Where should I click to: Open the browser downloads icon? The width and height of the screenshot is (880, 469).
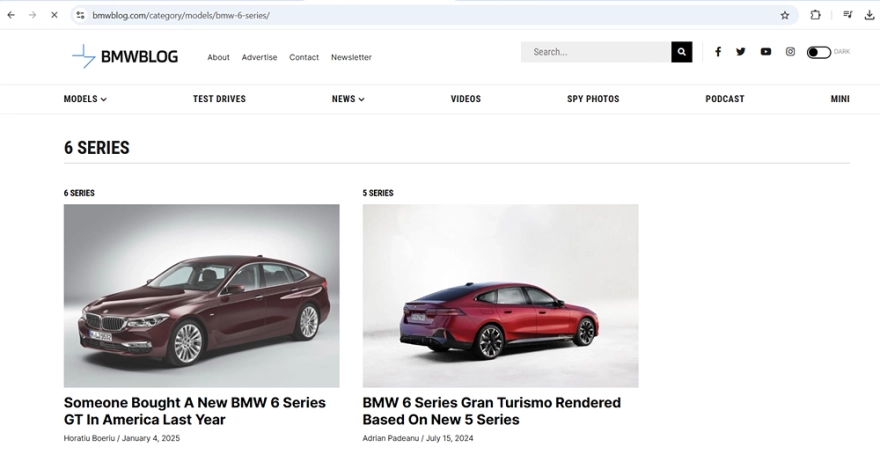pyautogui.click(x=869, y=15)
